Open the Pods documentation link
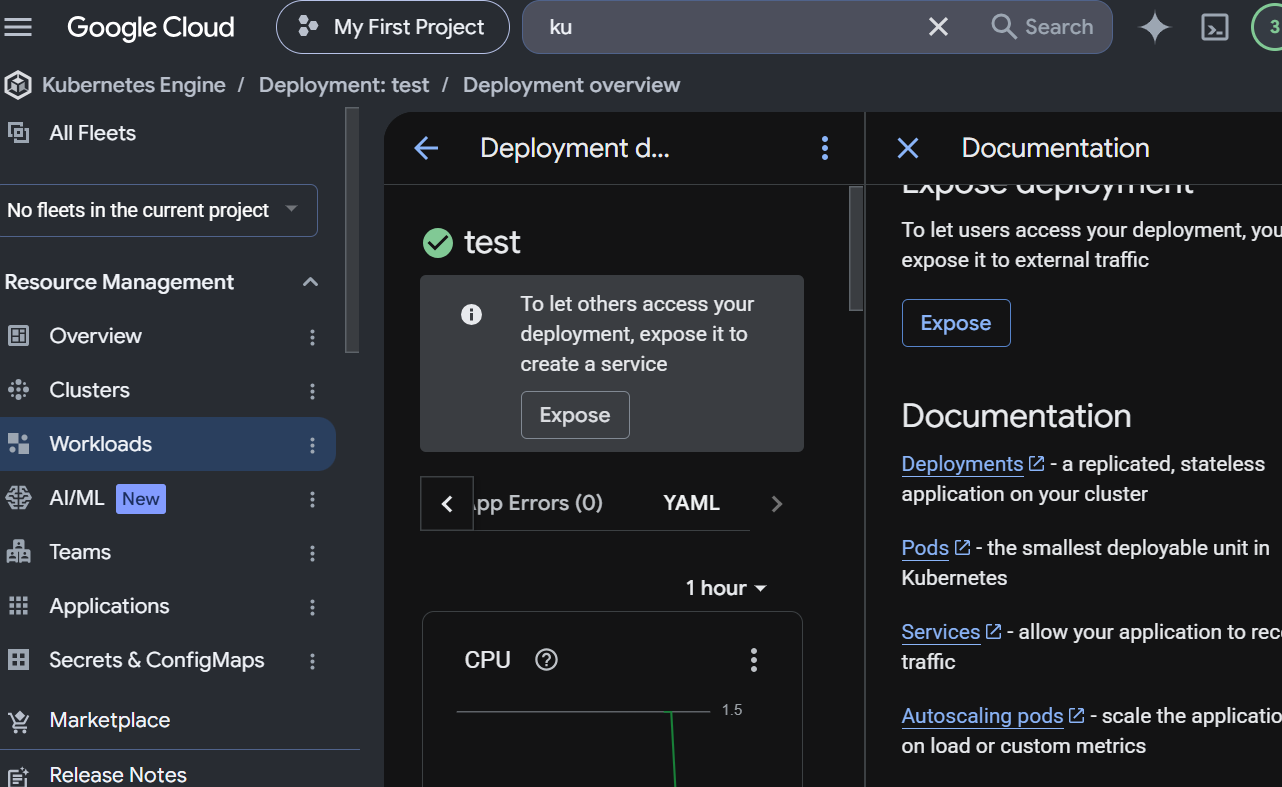This screenshot has height=787, width=1282. [936, 548]
